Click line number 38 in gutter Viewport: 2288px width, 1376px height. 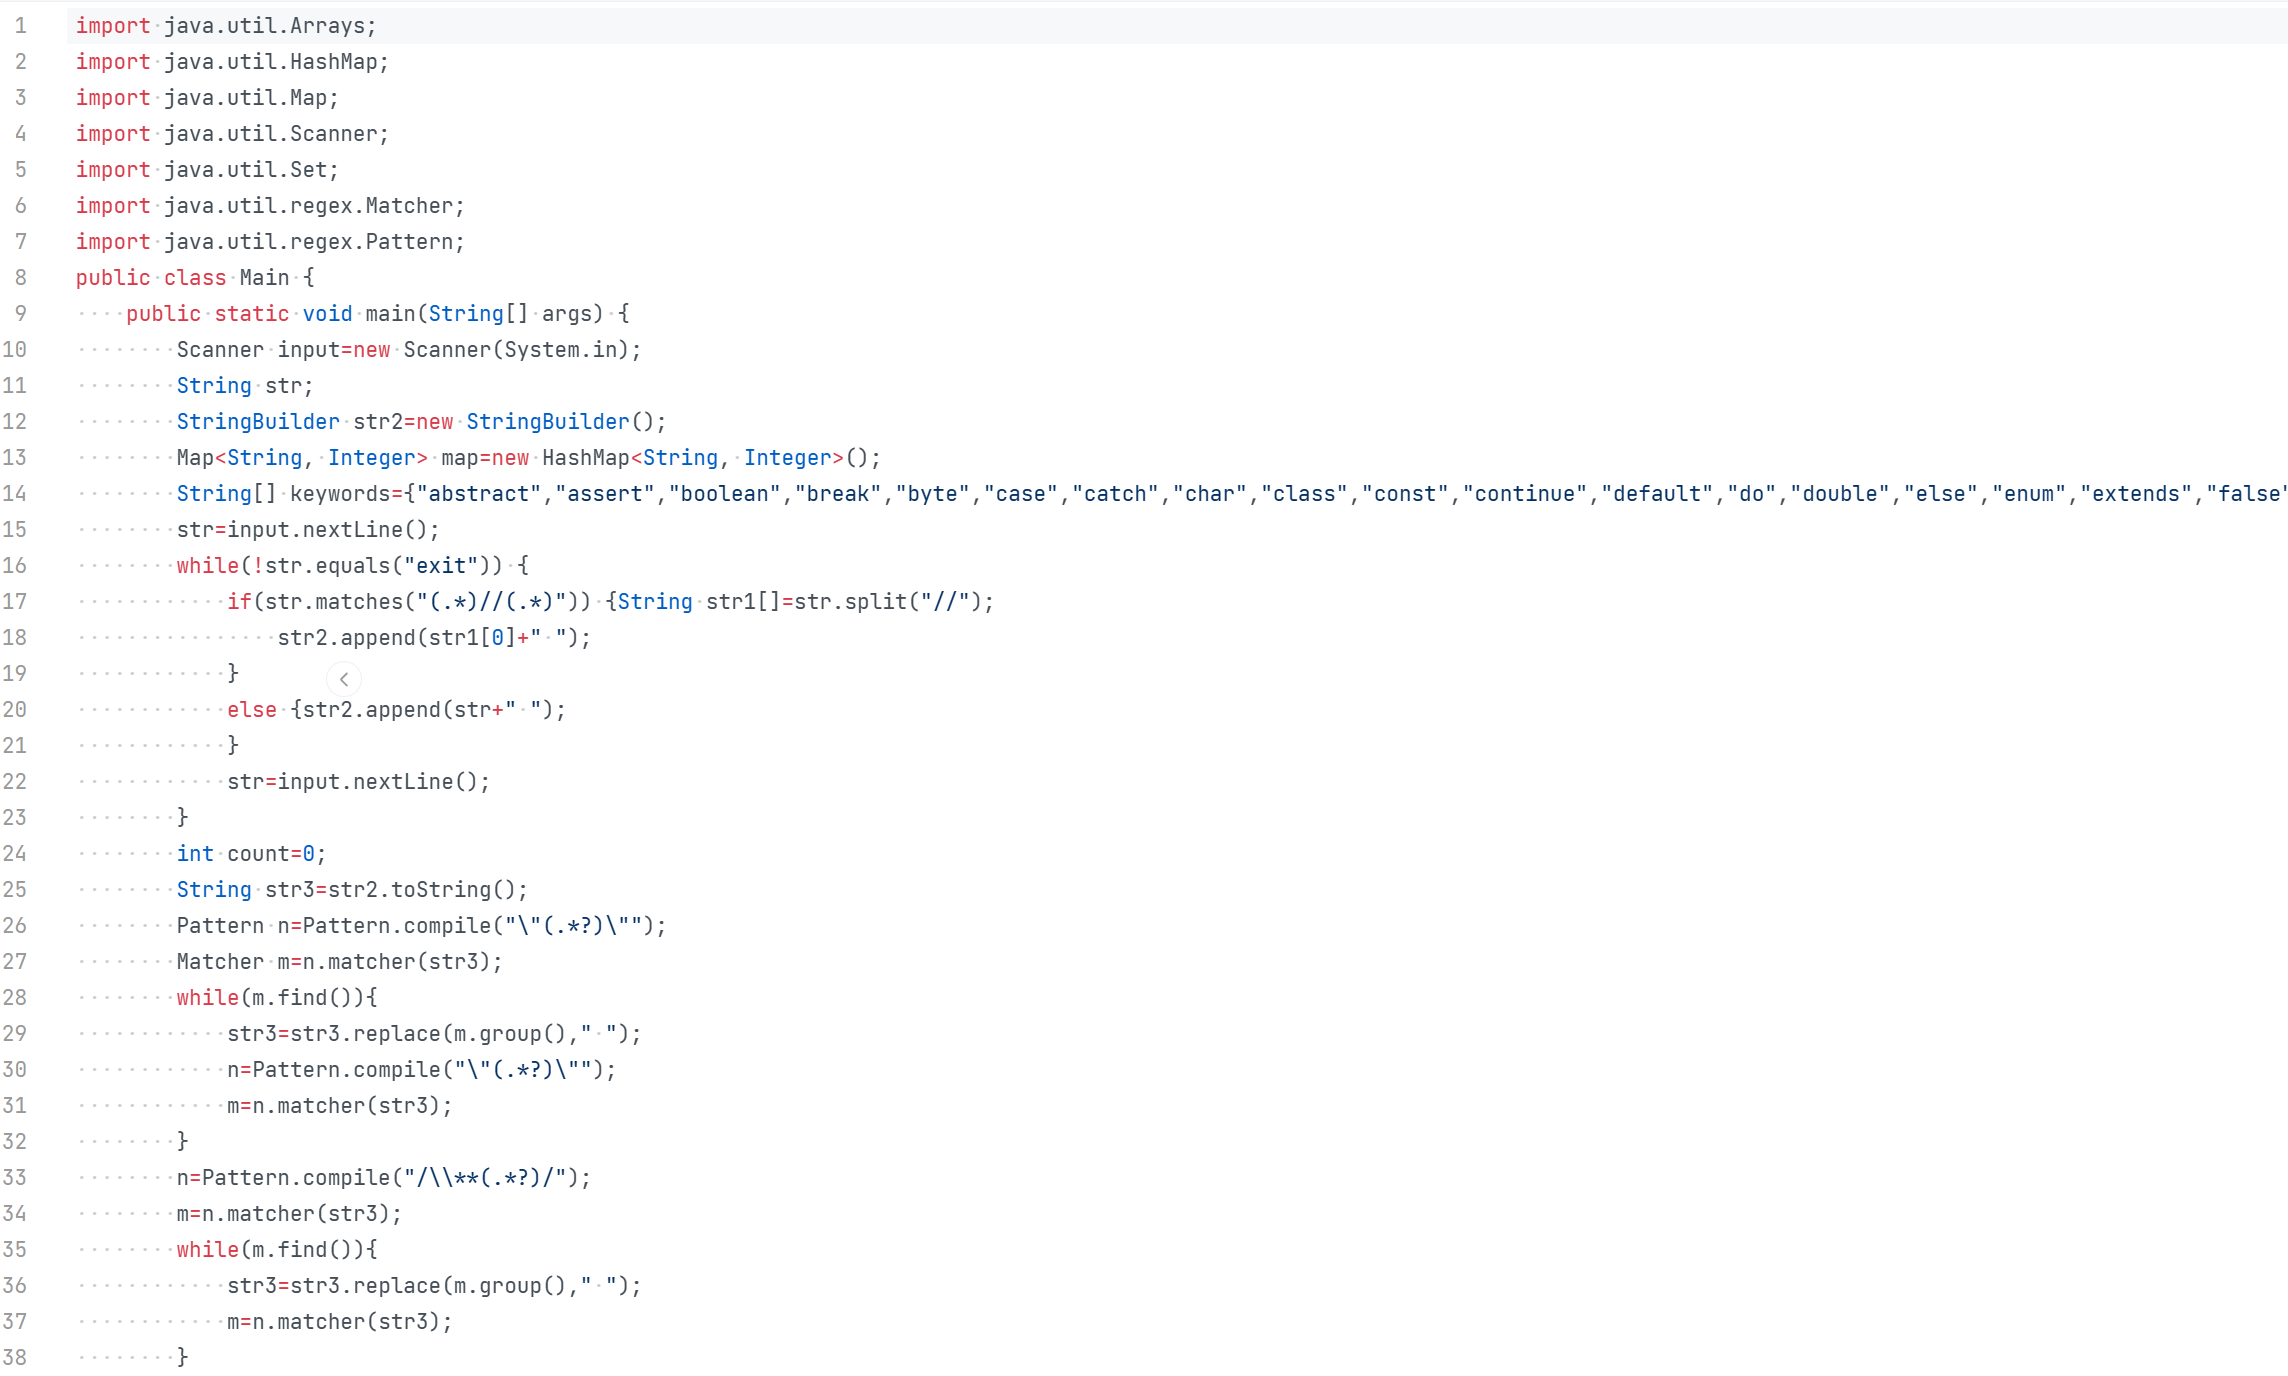click(x=15, y=1358)
